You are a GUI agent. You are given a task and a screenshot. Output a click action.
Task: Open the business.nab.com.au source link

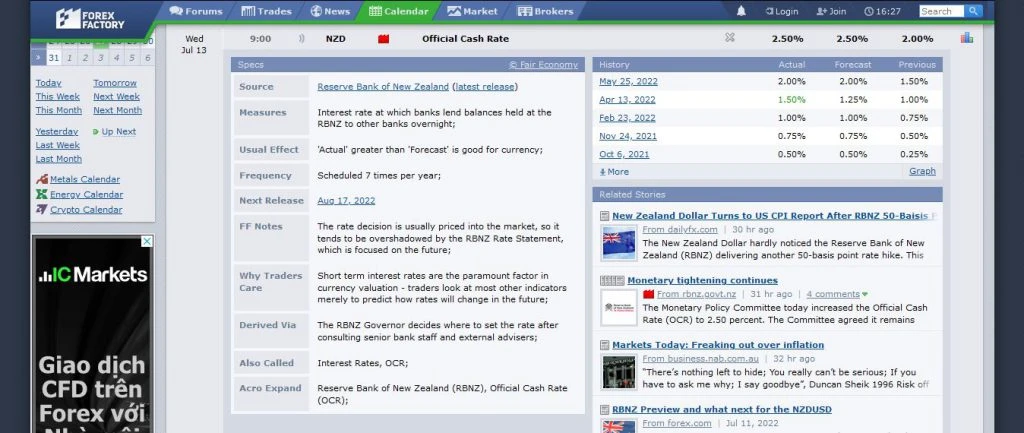[701, 359]
